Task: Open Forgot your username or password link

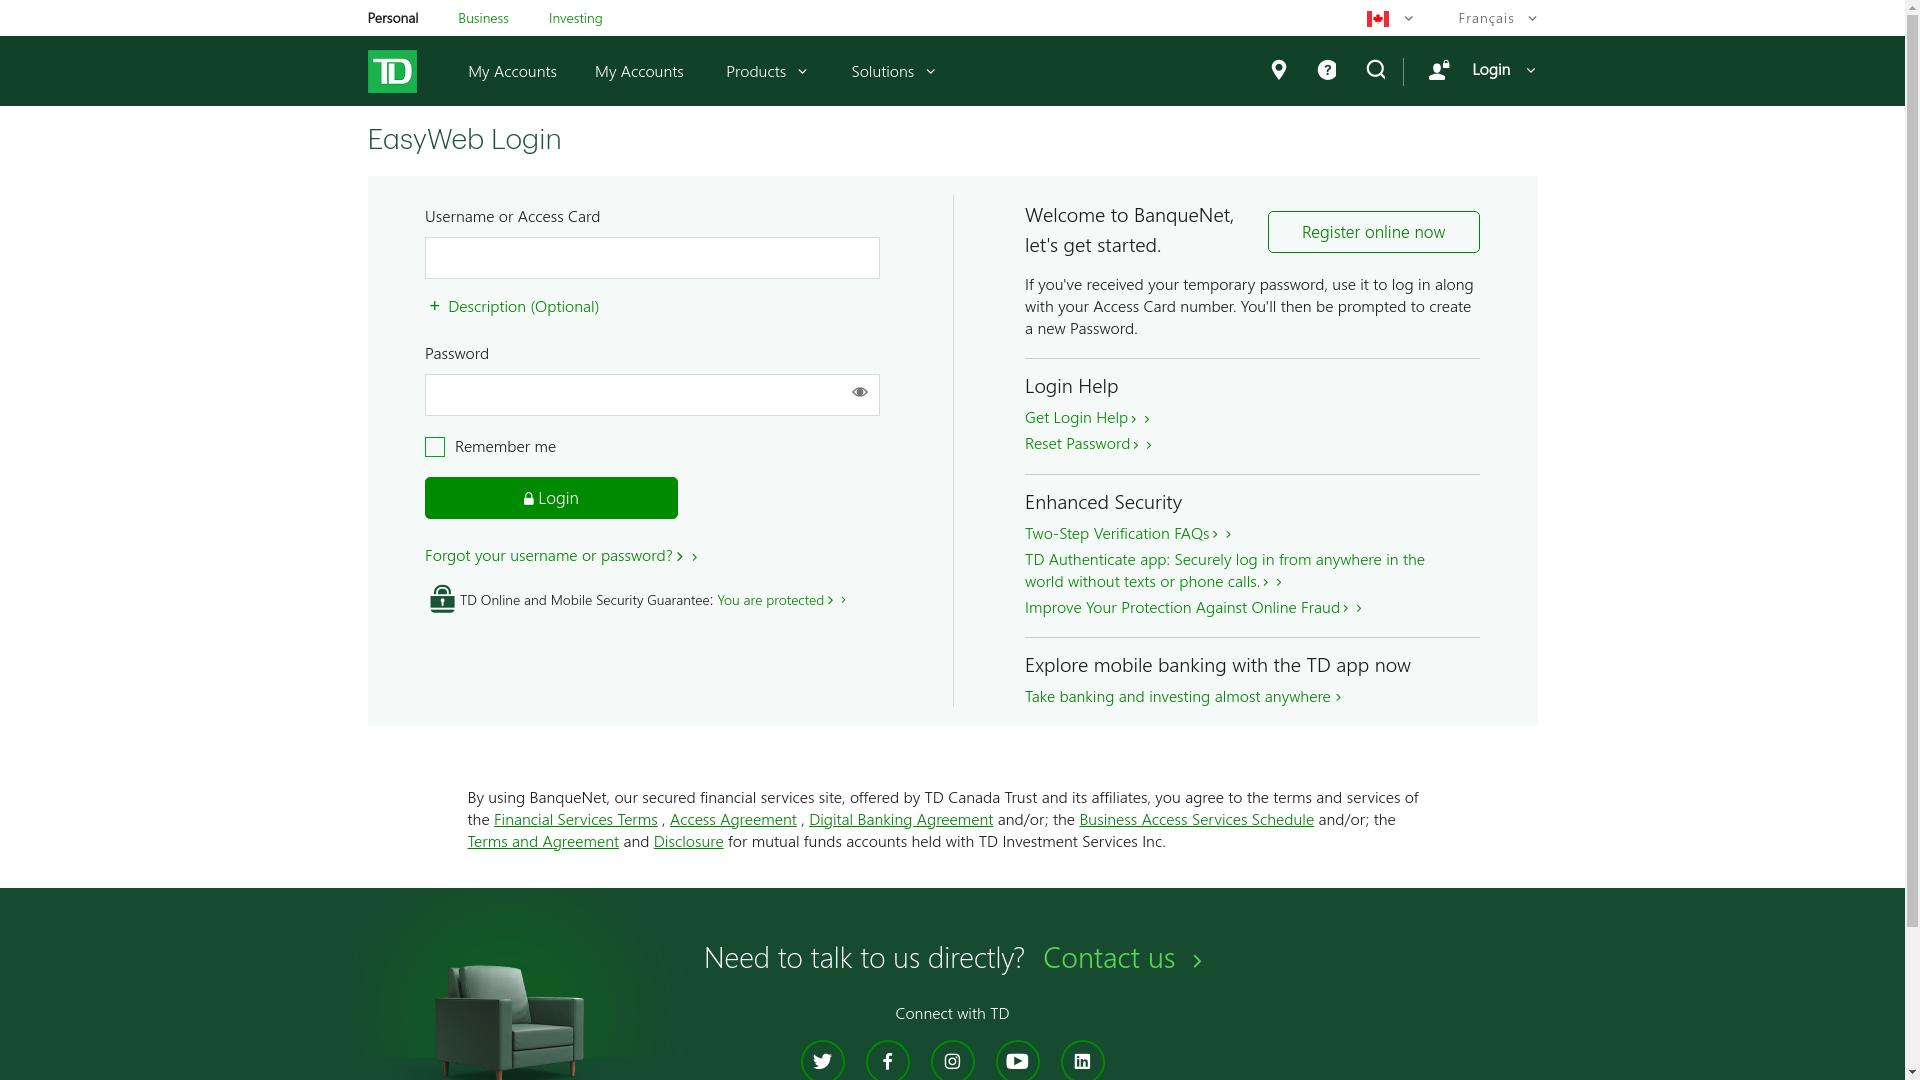Action: (561, 555)
